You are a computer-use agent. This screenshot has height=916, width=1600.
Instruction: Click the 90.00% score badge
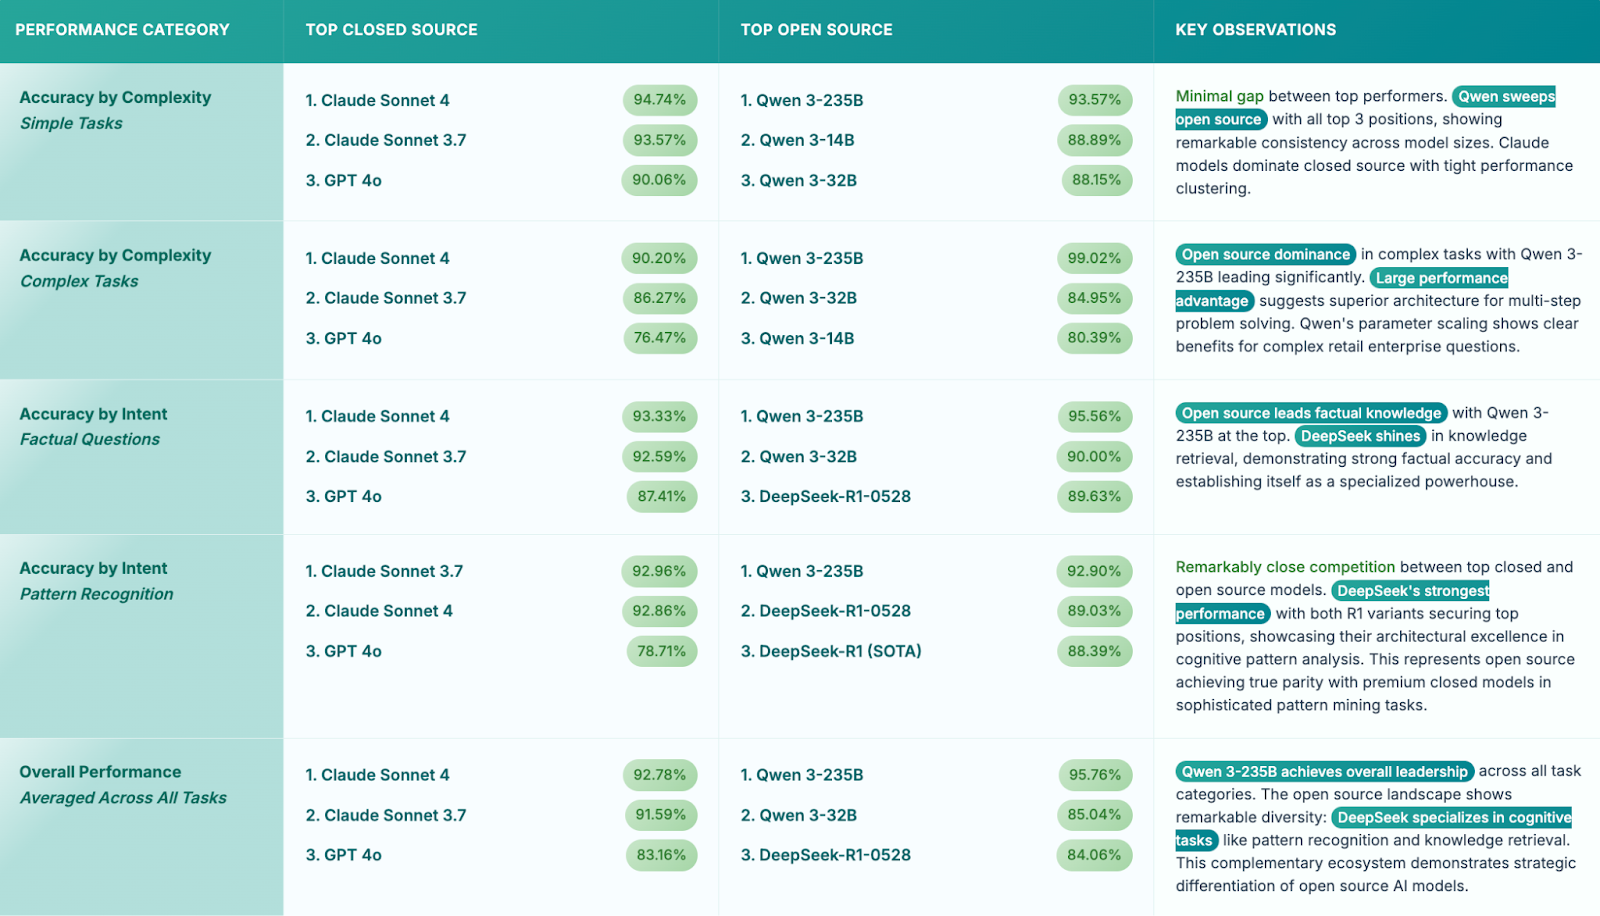point(1093,456)
